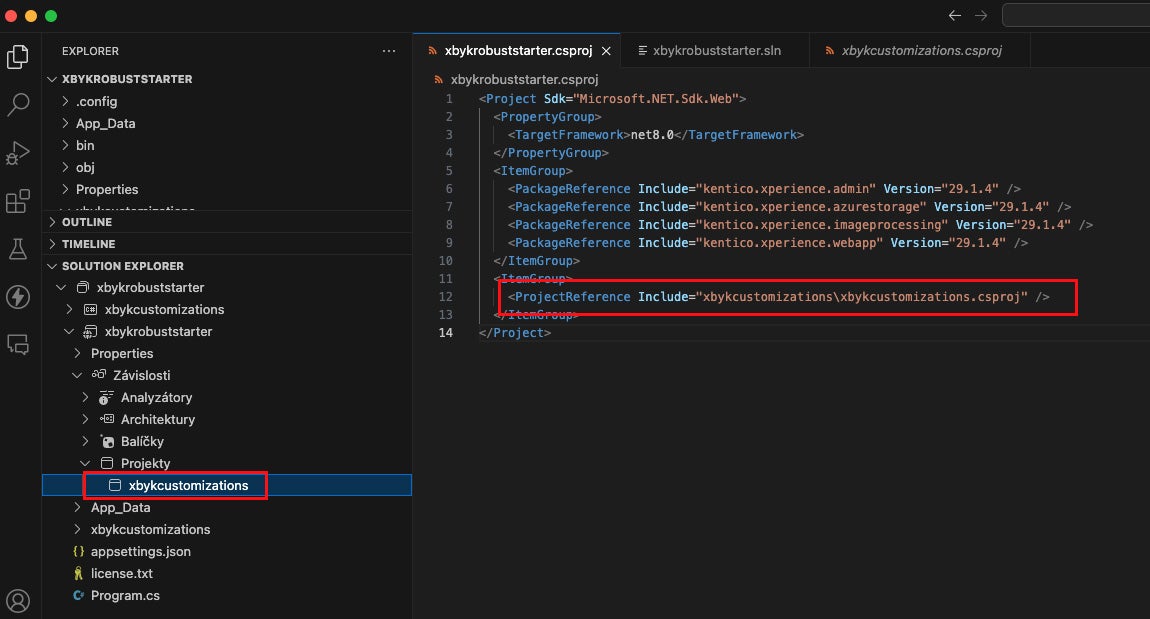This screenshot has width=1150, height=619.
Task: Select the Run and Debug icon
Action: [18, 152]
